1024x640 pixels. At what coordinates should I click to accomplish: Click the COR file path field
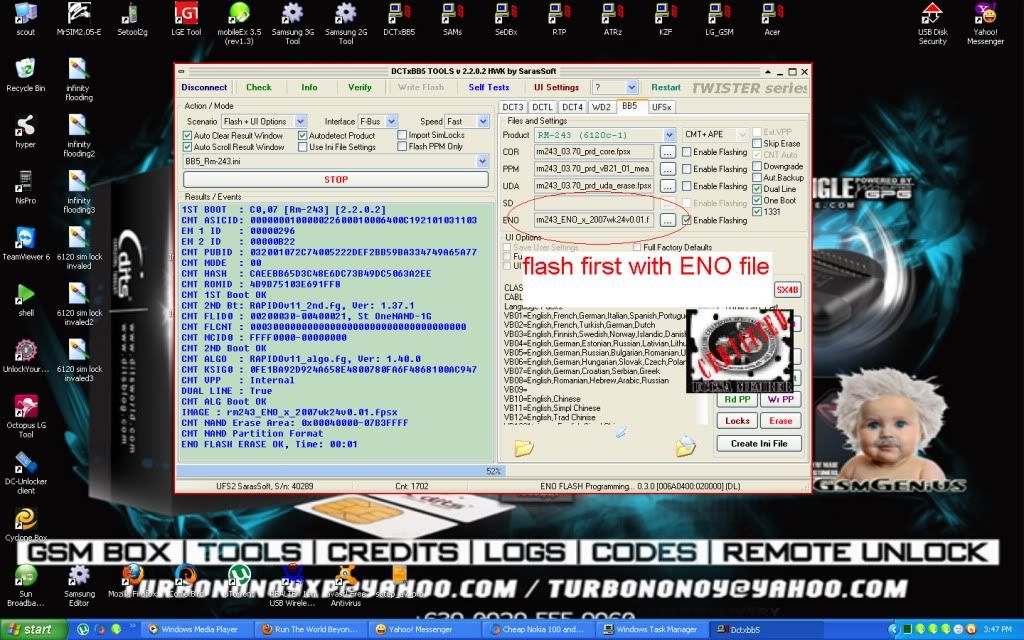pos(594,152)
